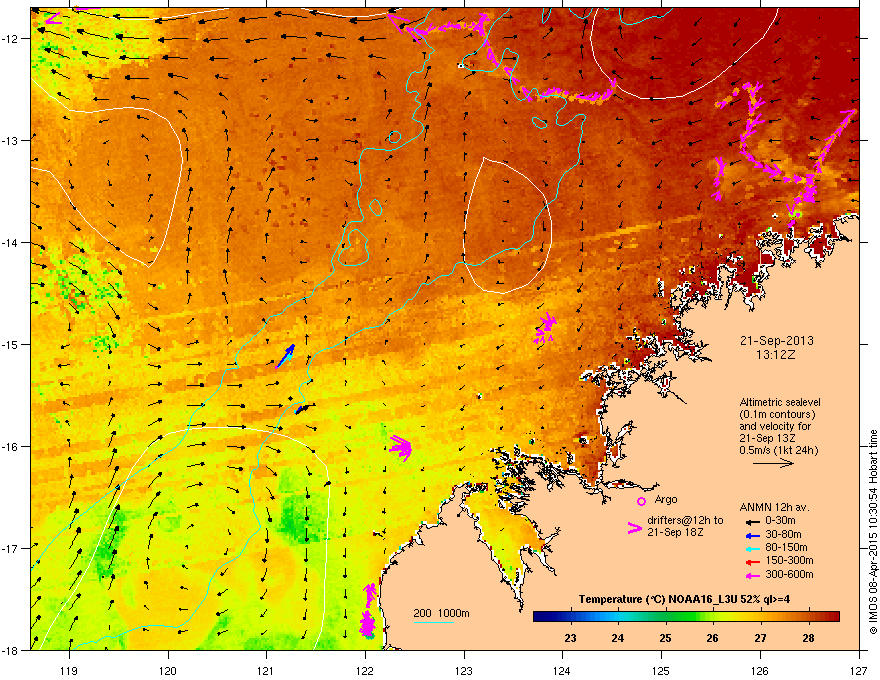Click the cyan line under 200 1000m

pos(433,622)
